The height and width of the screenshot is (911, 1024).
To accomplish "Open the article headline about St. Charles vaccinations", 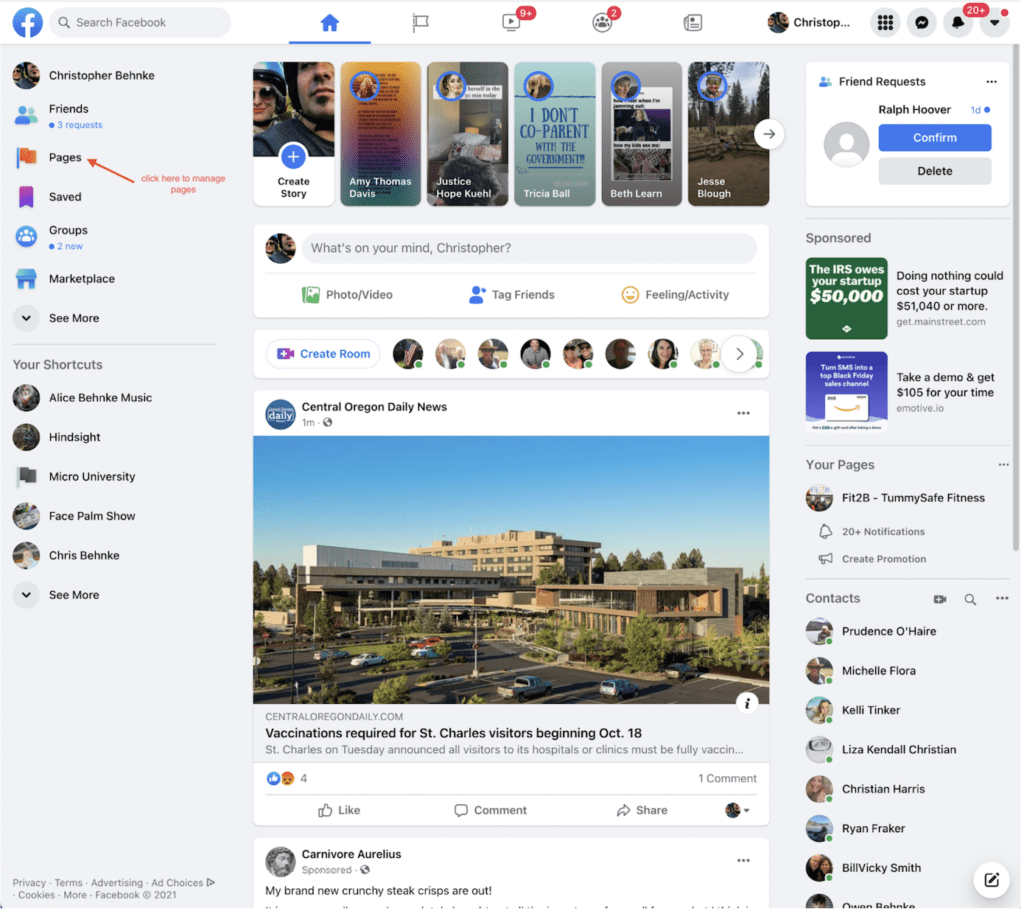I will point(453,733).
